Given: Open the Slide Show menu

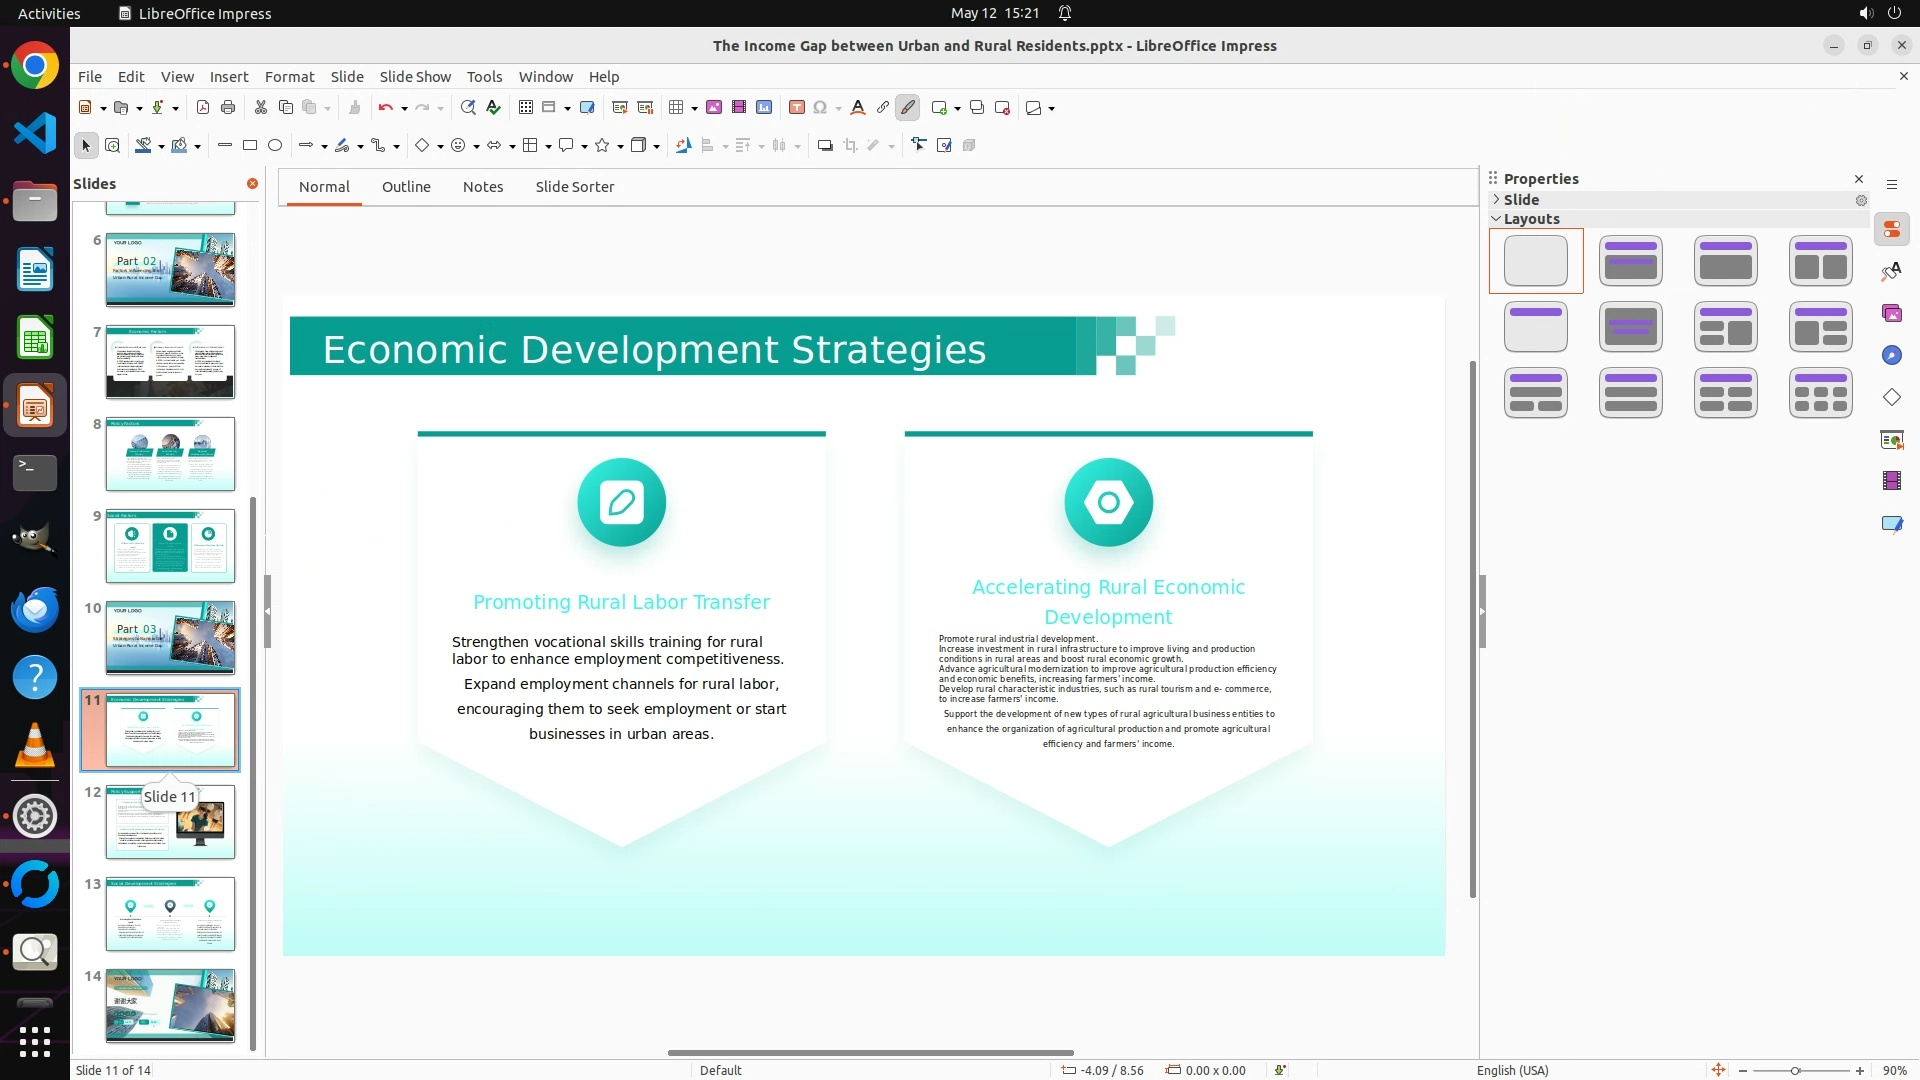Looking at the screenshot, I should pyautogui.click(x=415, y=77).
